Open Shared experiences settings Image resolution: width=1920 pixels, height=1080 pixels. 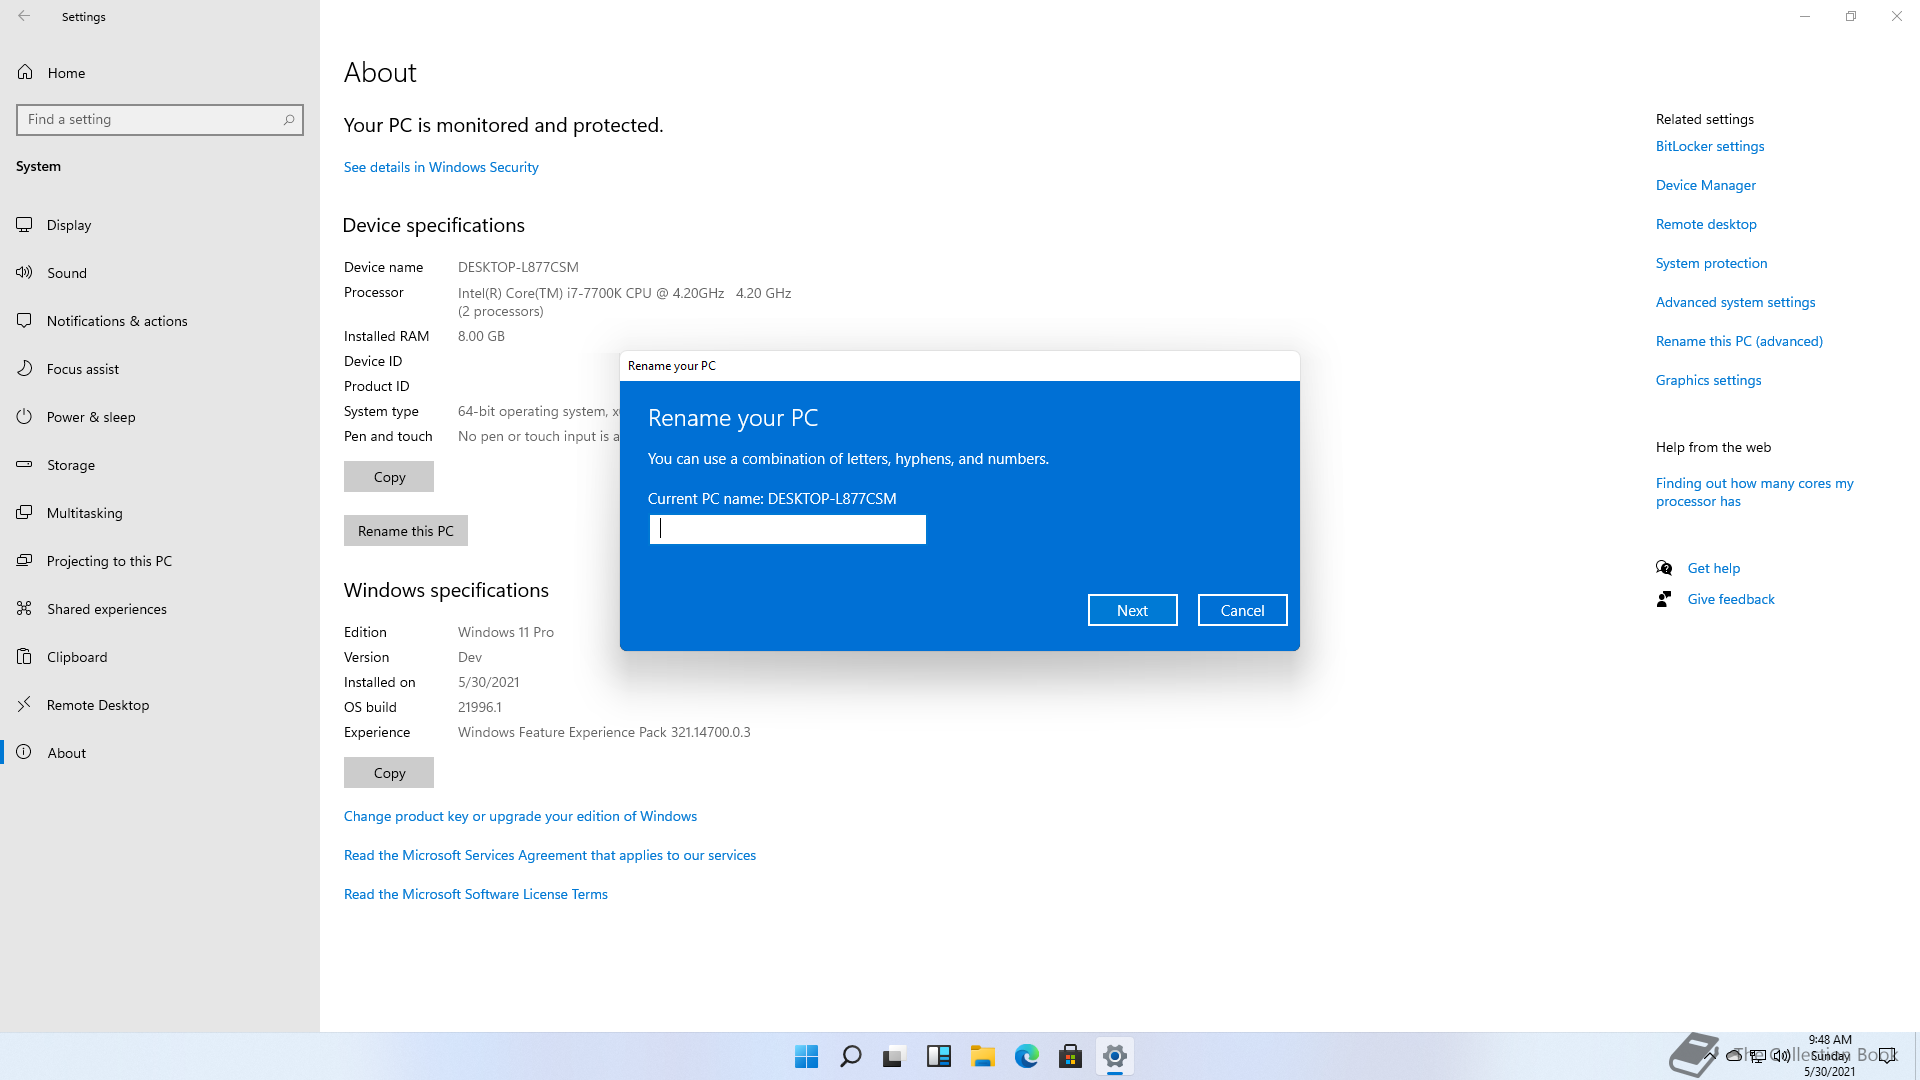[x=160, y=609]
